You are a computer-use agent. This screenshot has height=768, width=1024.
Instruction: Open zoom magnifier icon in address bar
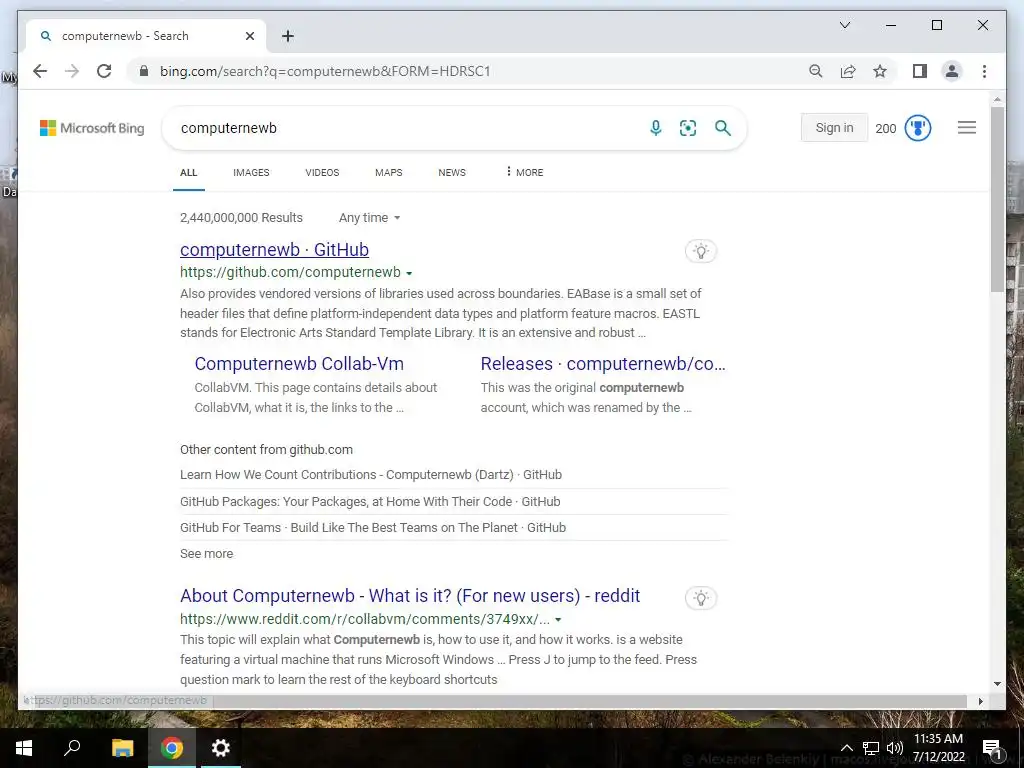tap(816, 71)
